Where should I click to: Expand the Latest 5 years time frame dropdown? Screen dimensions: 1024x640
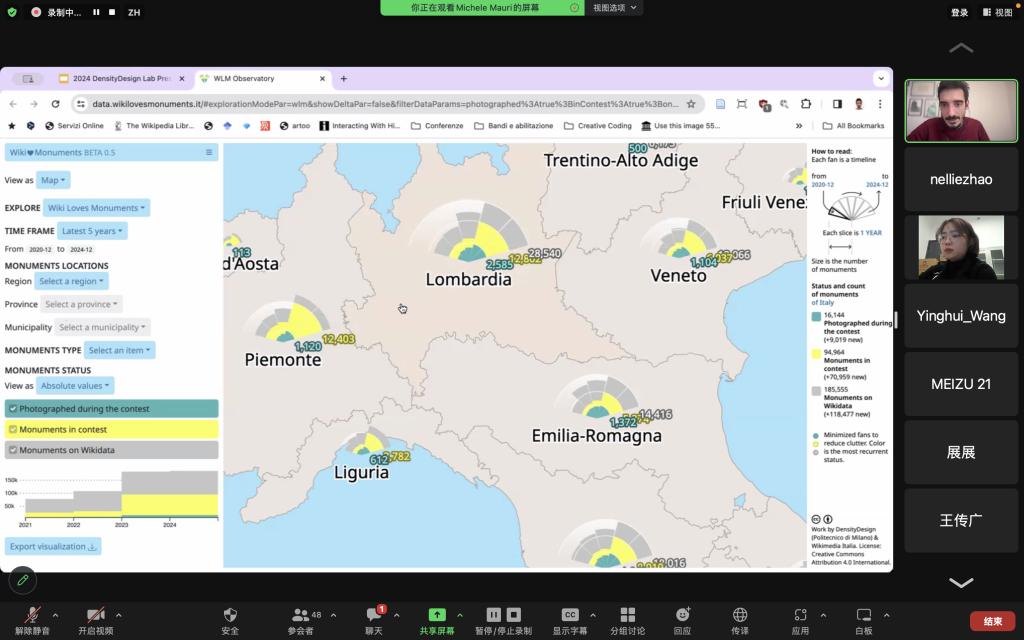92,231
